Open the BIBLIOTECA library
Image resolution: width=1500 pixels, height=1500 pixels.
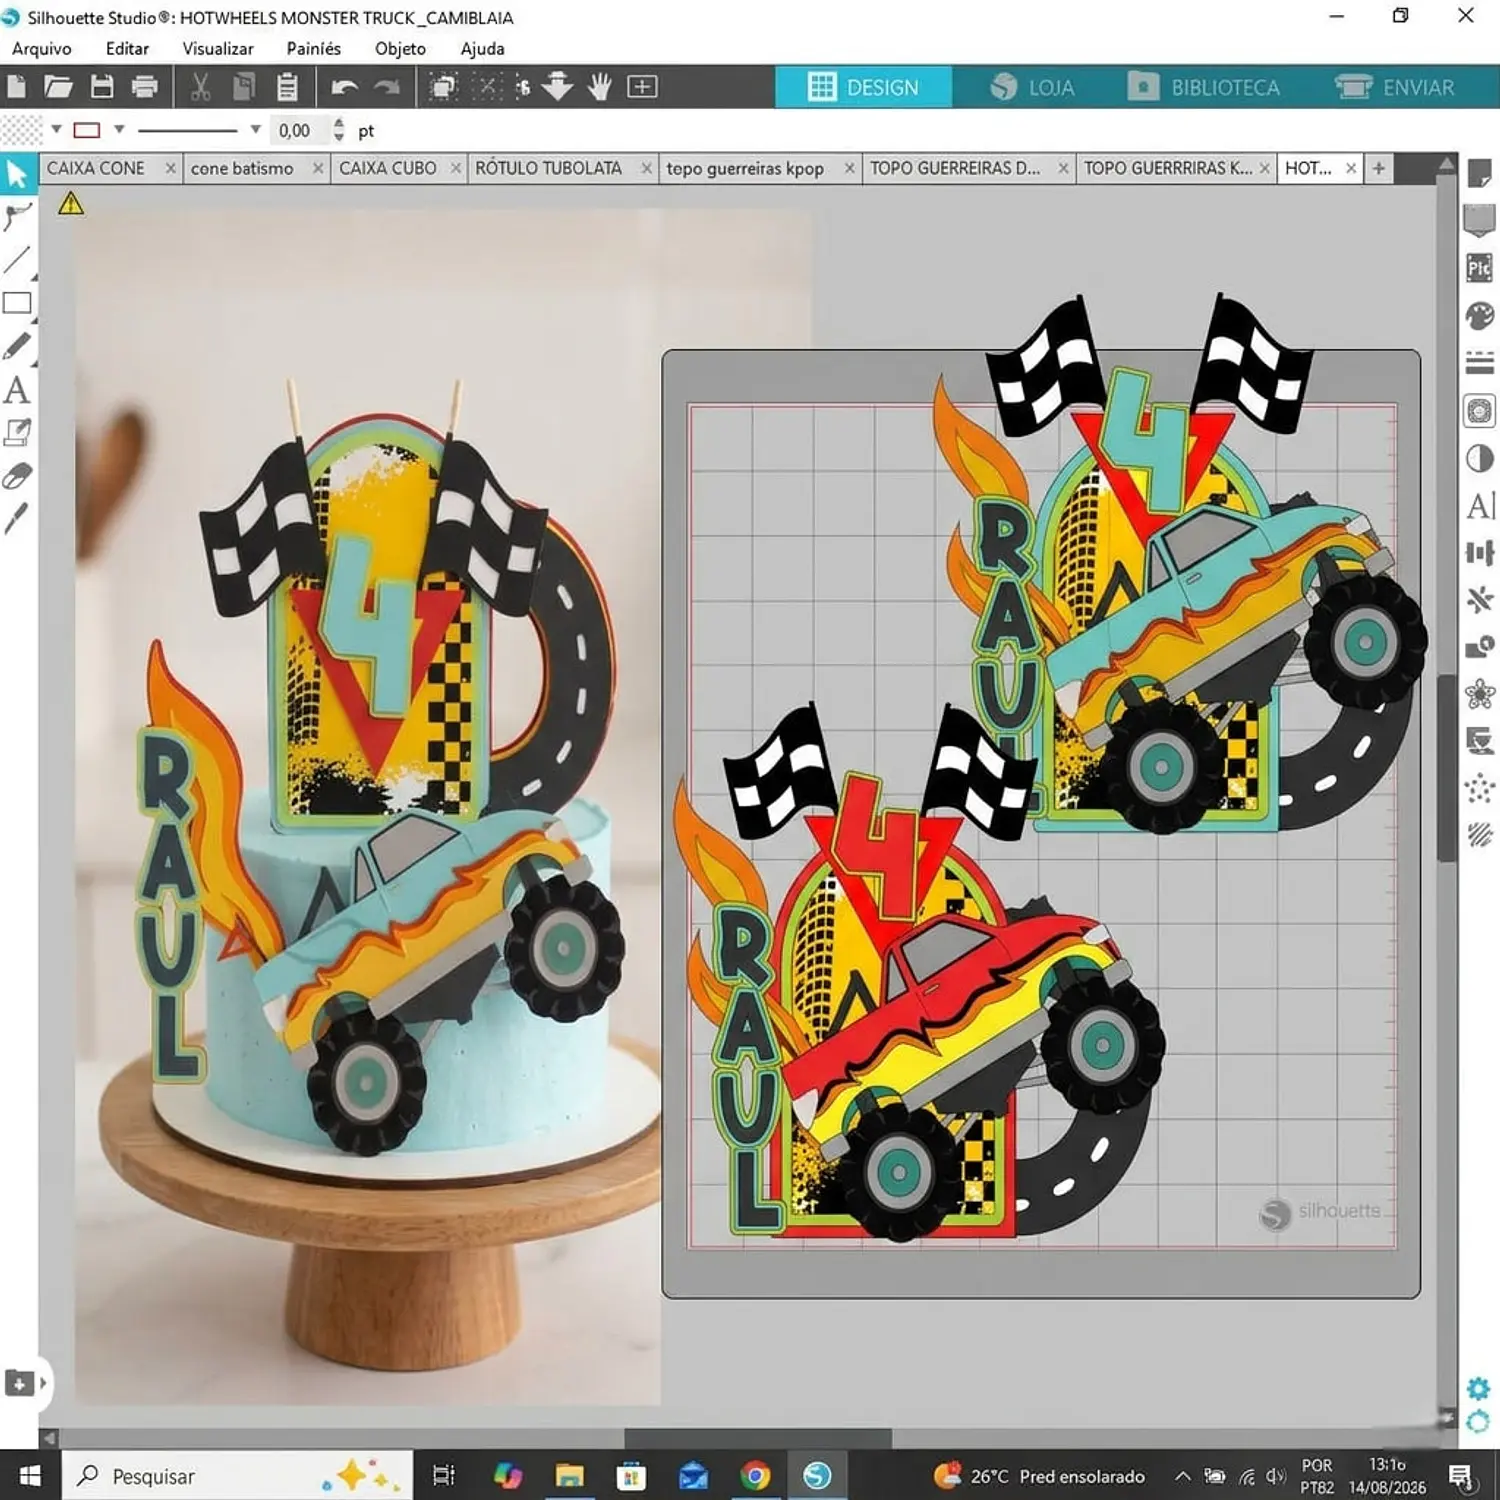click(x=1205, y=87)
